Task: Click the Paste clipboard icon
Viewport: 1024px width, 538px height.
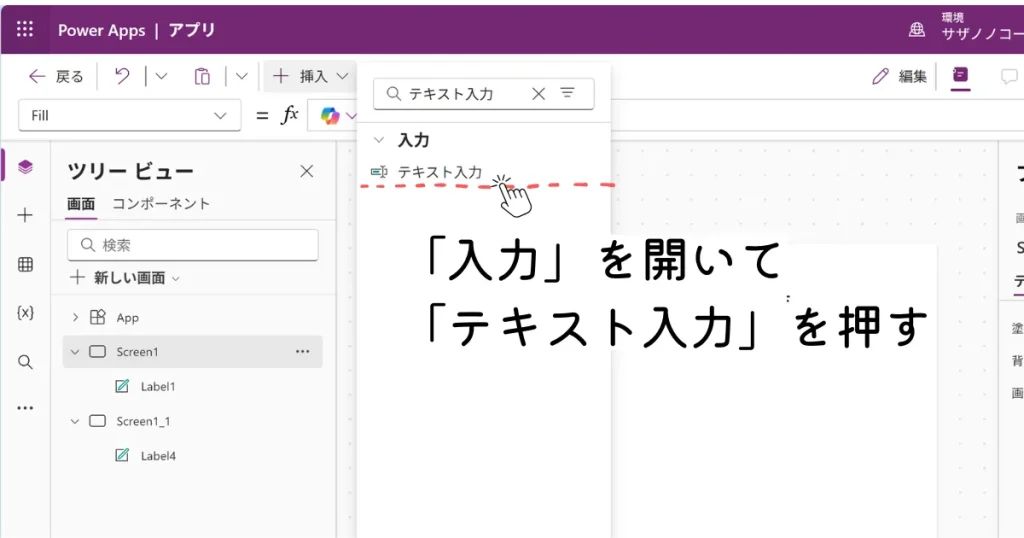Action: 202,76
